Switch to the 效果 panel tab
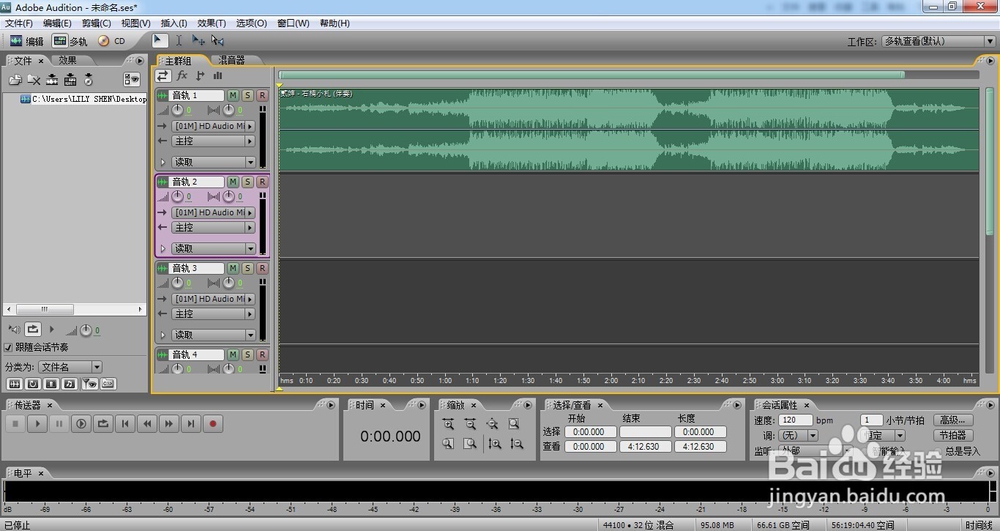 coord(68,61)
